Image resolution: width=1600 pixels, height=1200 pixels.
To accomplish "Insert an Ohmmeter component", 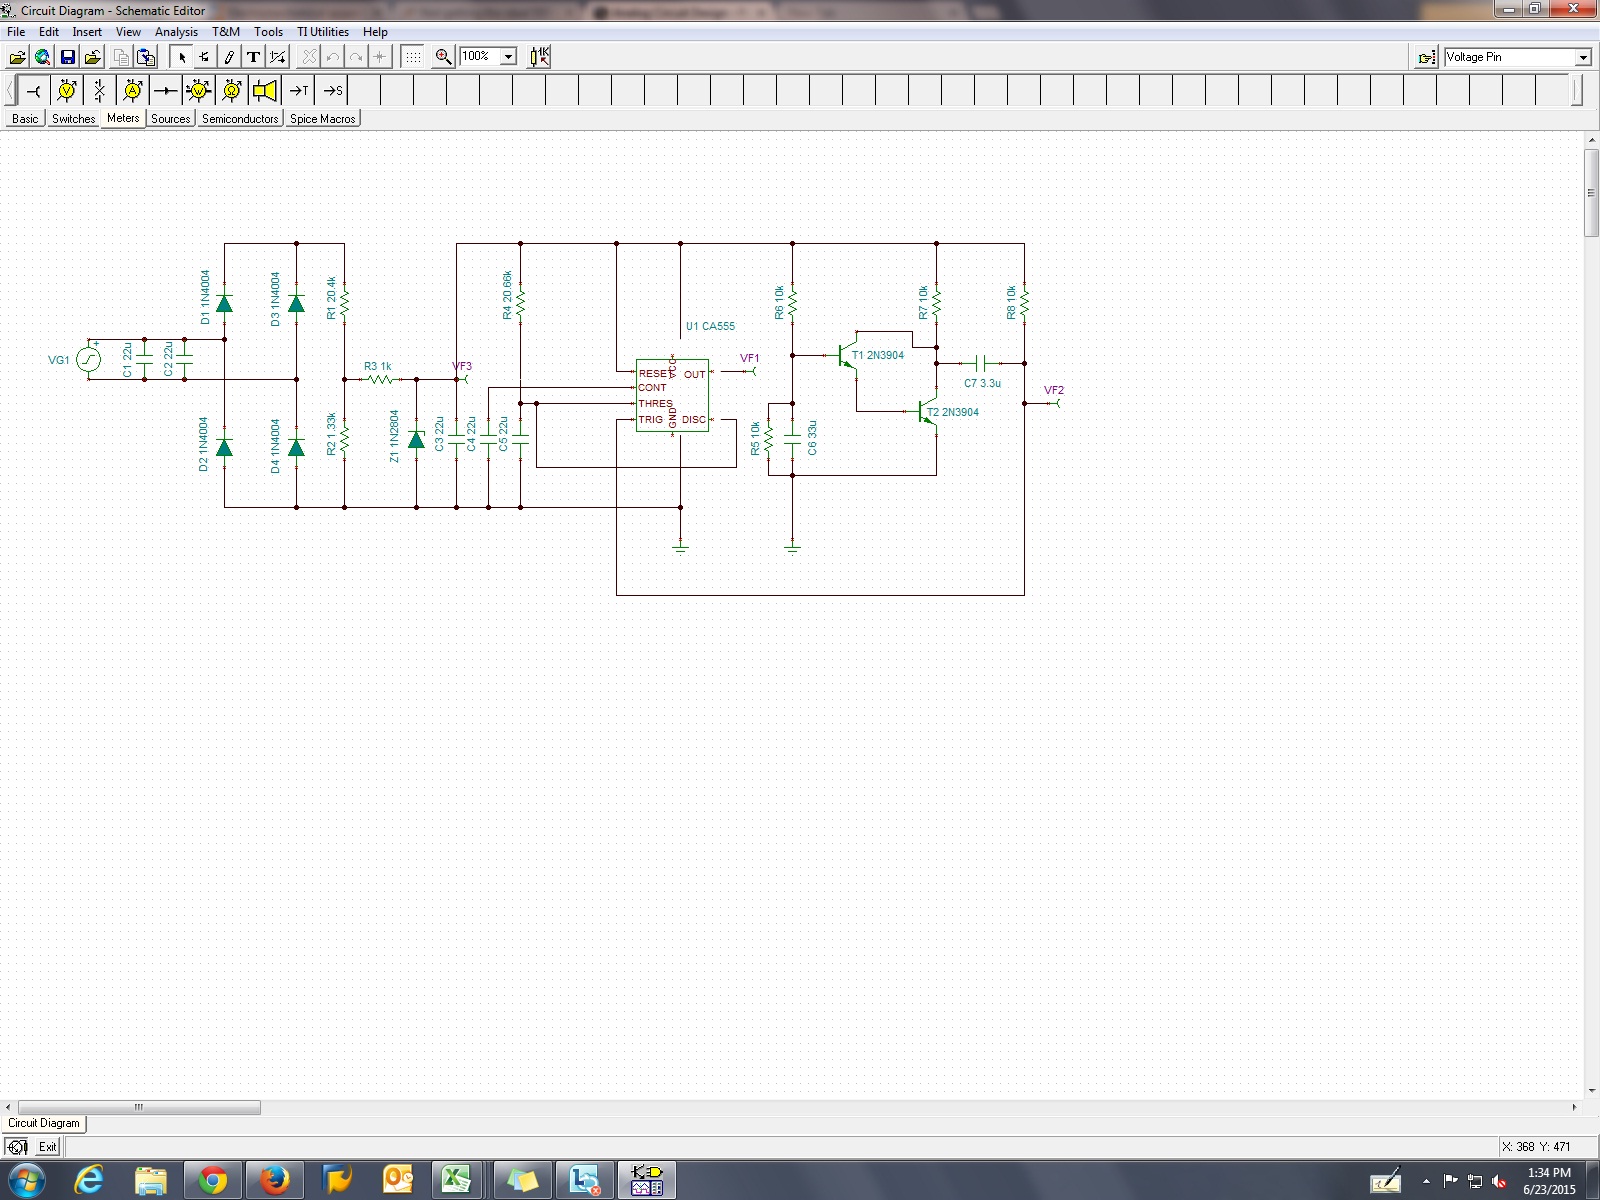I will click(x=232, y=91).
